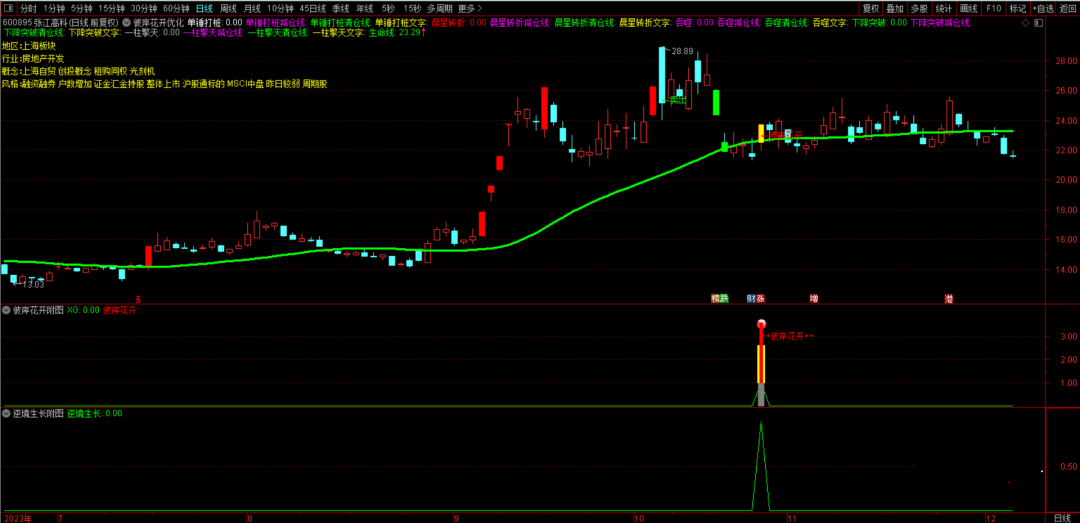Open the F10 company info page

993,8
